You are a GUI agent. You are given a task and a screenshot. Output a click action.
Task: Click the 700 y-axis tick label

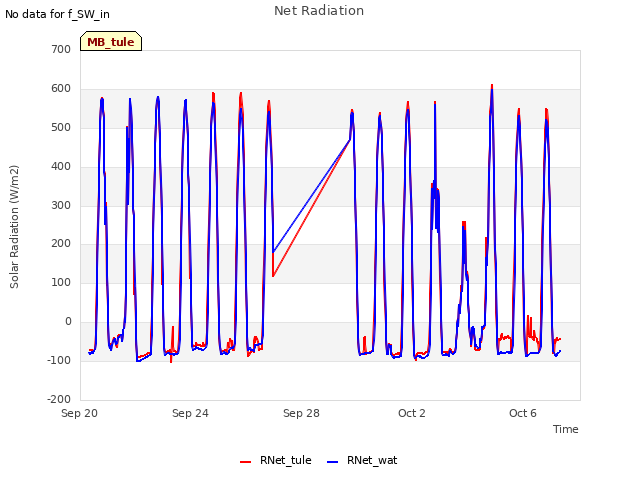pos(61,49)
